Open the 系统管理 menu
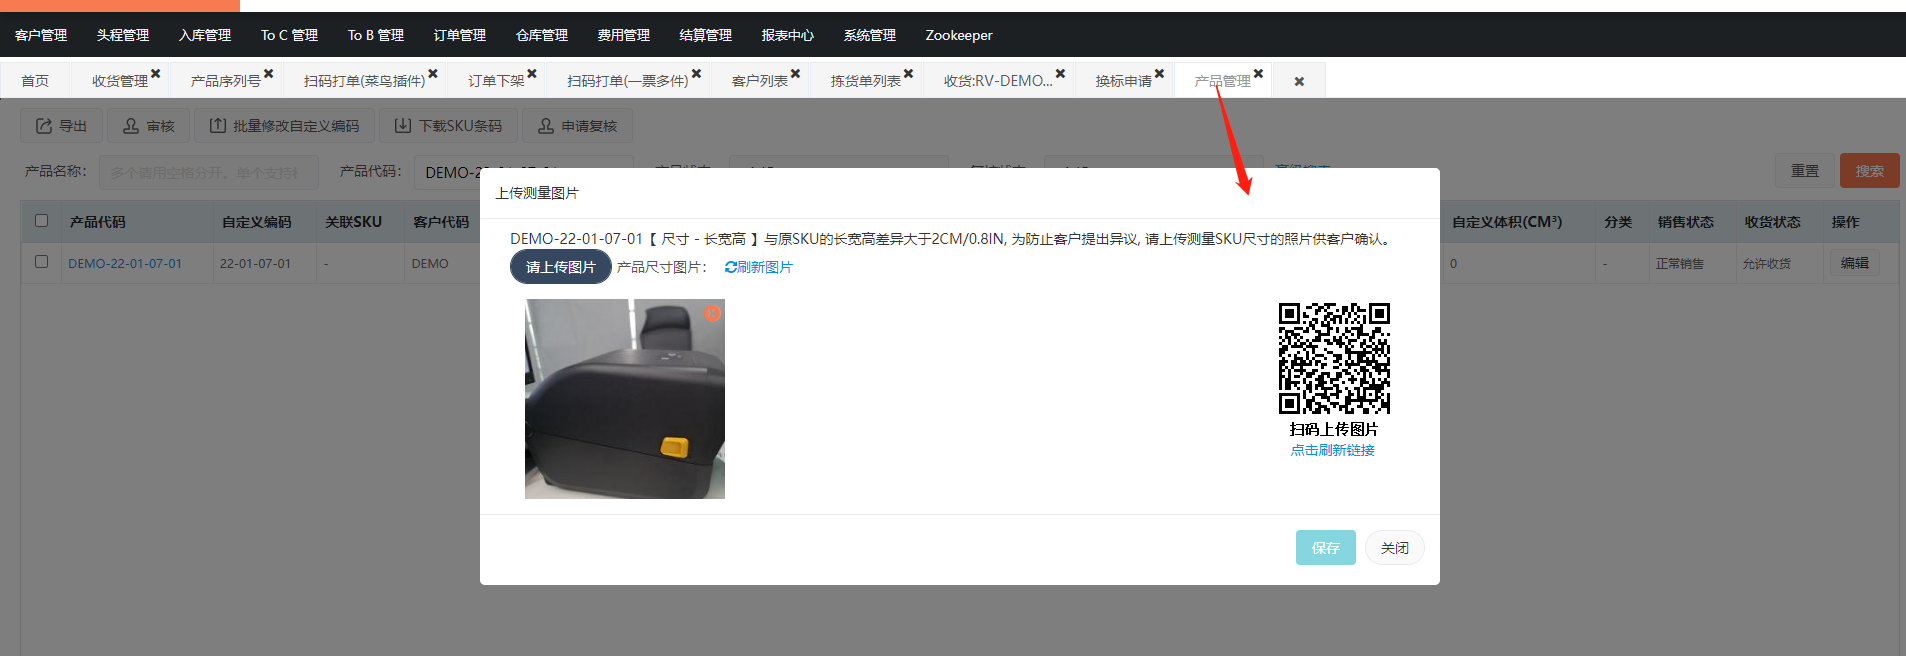The height and width of the screenshot is (656, 1906). pyautogui.click(x=870, y=35)
